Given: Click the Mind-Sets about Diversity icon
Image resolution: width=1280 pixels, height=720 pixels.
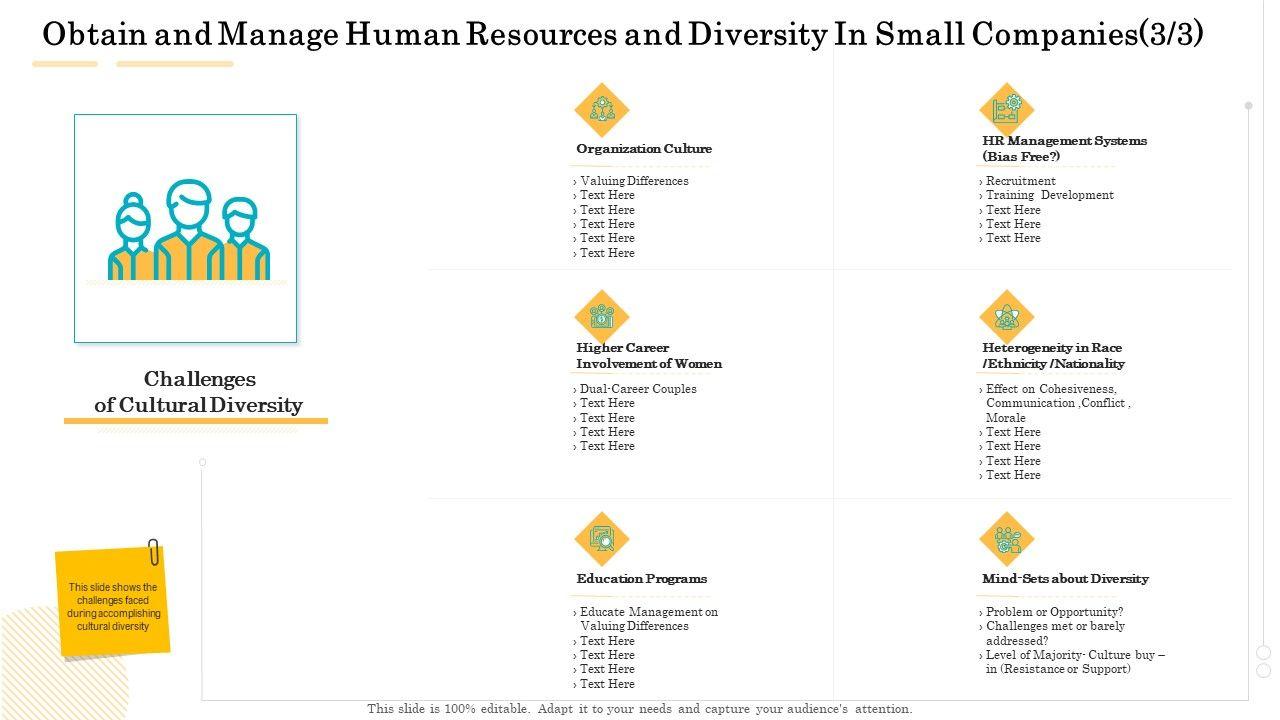Looking at the screenshot, I should click(1006, 539).
